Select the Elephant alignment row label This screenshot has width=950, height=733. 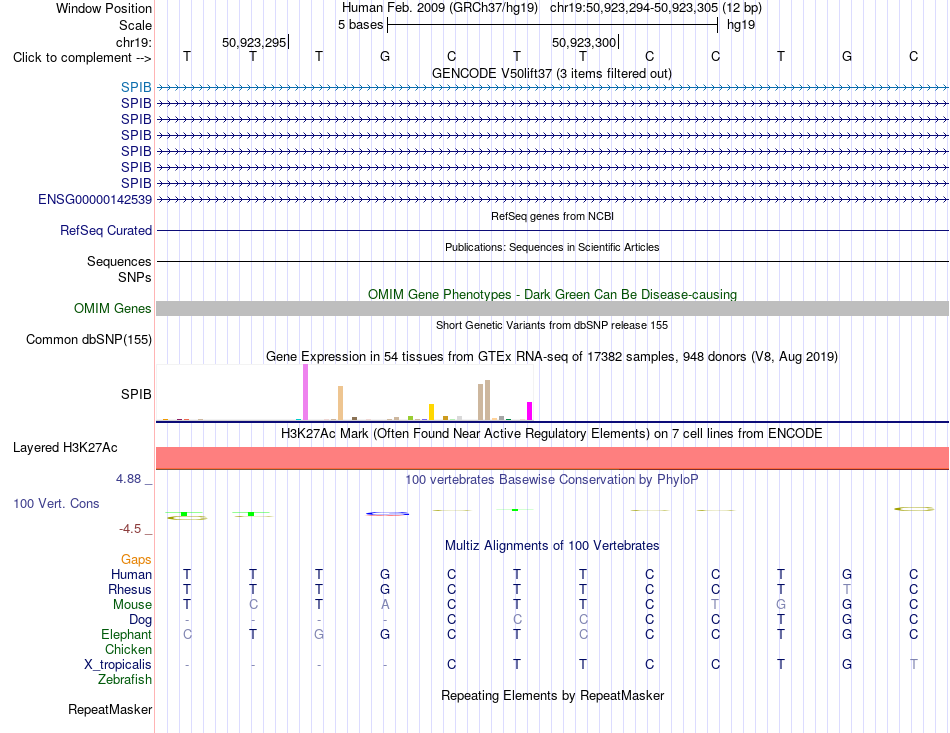pos(126,634)
